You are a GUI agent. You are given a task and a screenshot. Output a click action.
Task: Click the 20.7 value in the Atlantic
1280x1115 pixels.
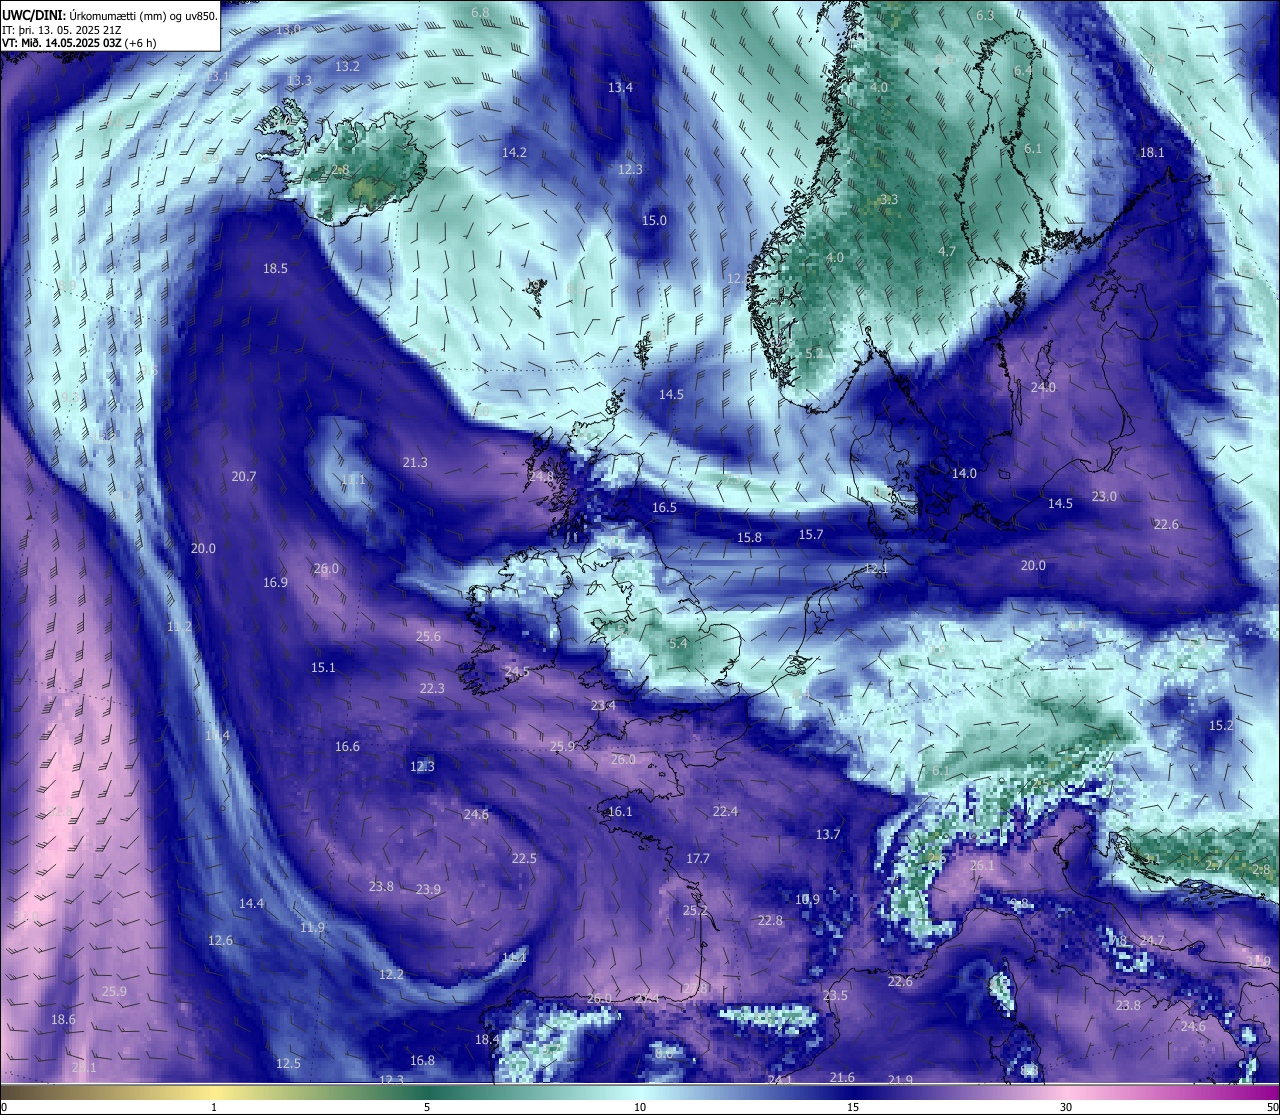244,477
